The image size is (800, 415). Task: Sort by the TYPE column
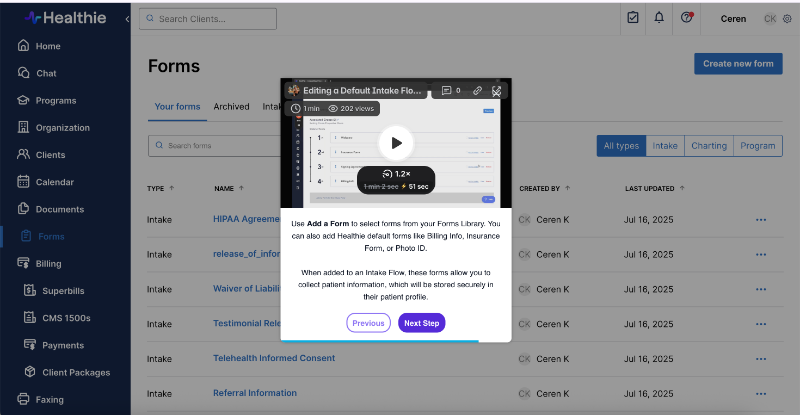pyautogui.click(x=160, y=188)
